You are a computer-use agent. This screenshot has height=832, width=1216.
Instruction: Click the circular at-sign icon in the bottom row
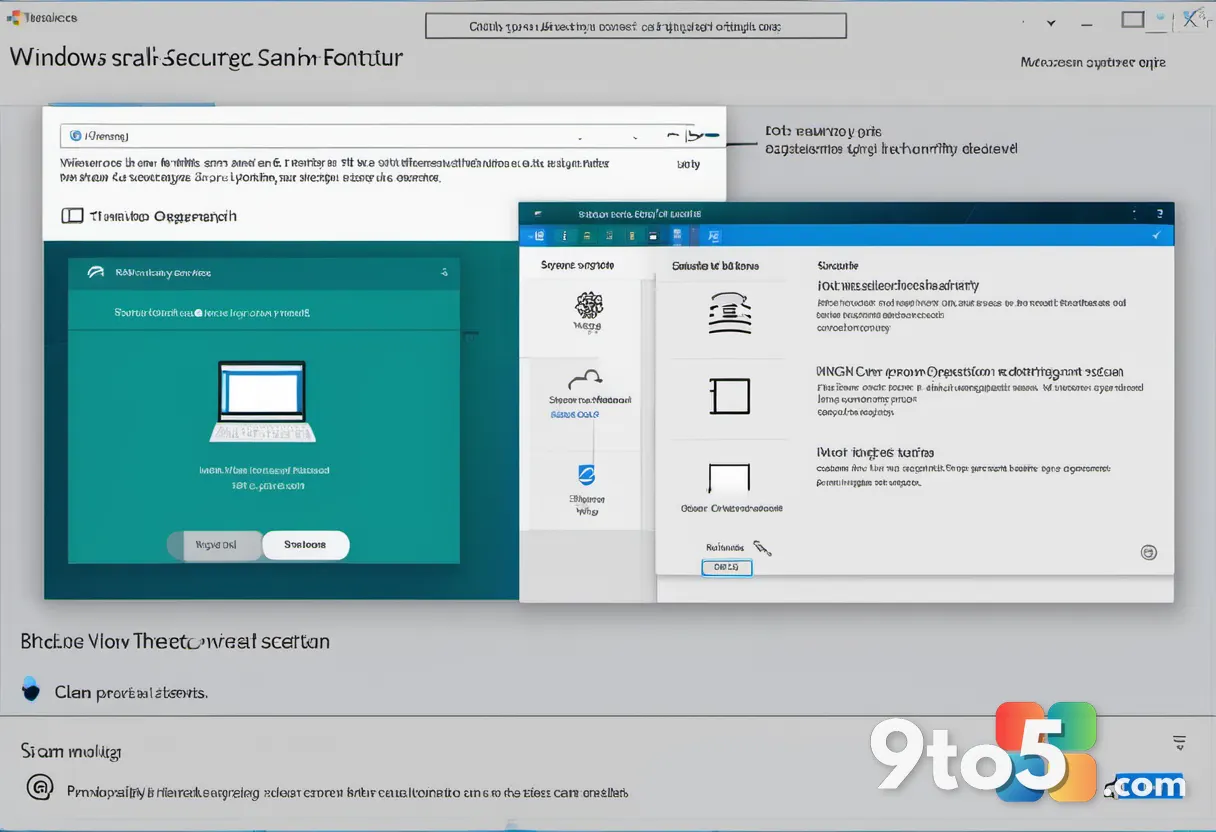(x=40, y=787)
